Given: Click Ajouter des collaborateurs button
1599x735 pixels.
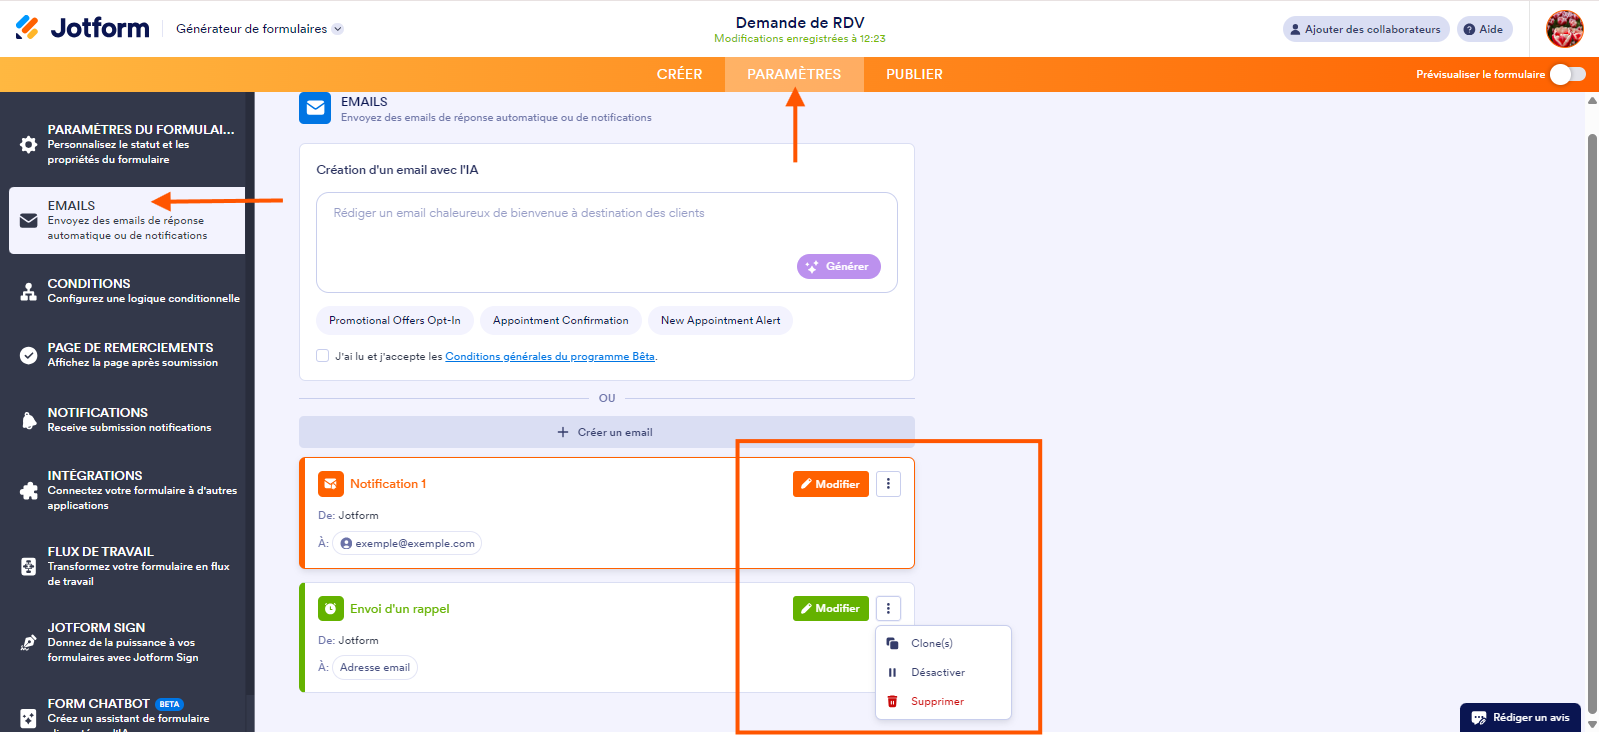Looking at the screenshot, I should (1366, 29).
